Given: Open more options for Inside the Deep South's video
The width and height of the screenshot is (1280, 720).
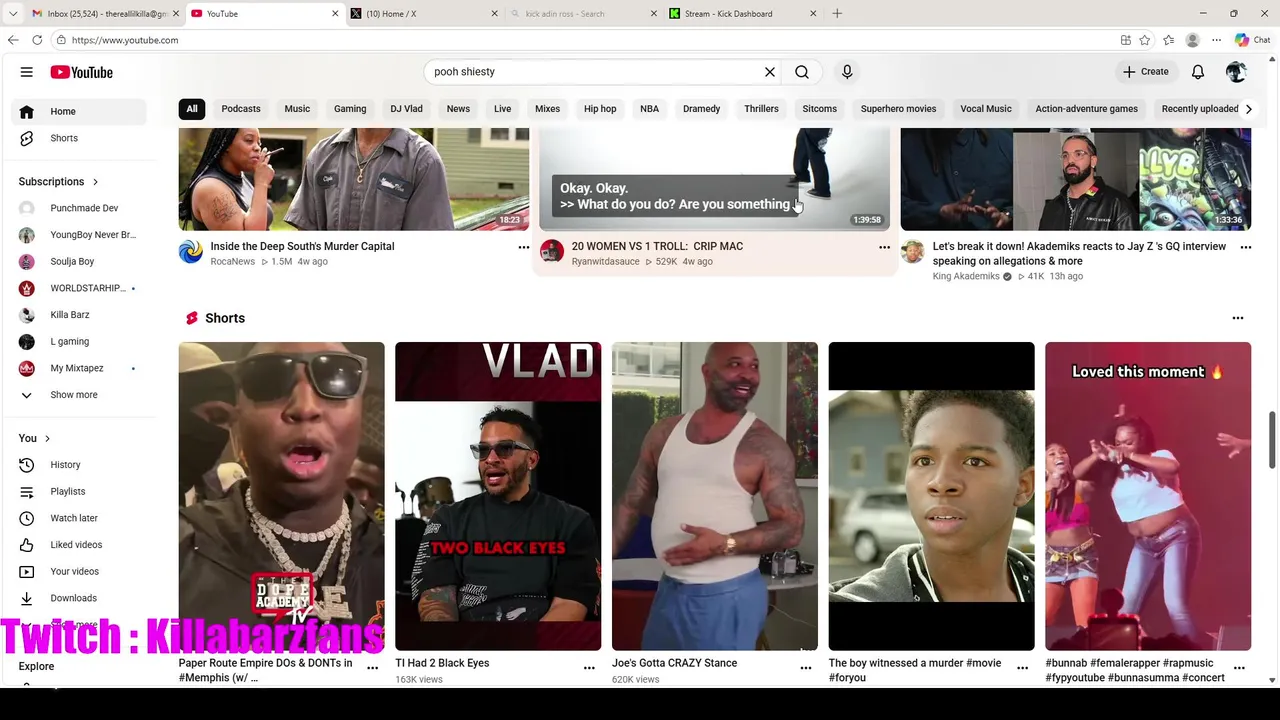Looking at the screenshot, I should [x=523, y=247].
